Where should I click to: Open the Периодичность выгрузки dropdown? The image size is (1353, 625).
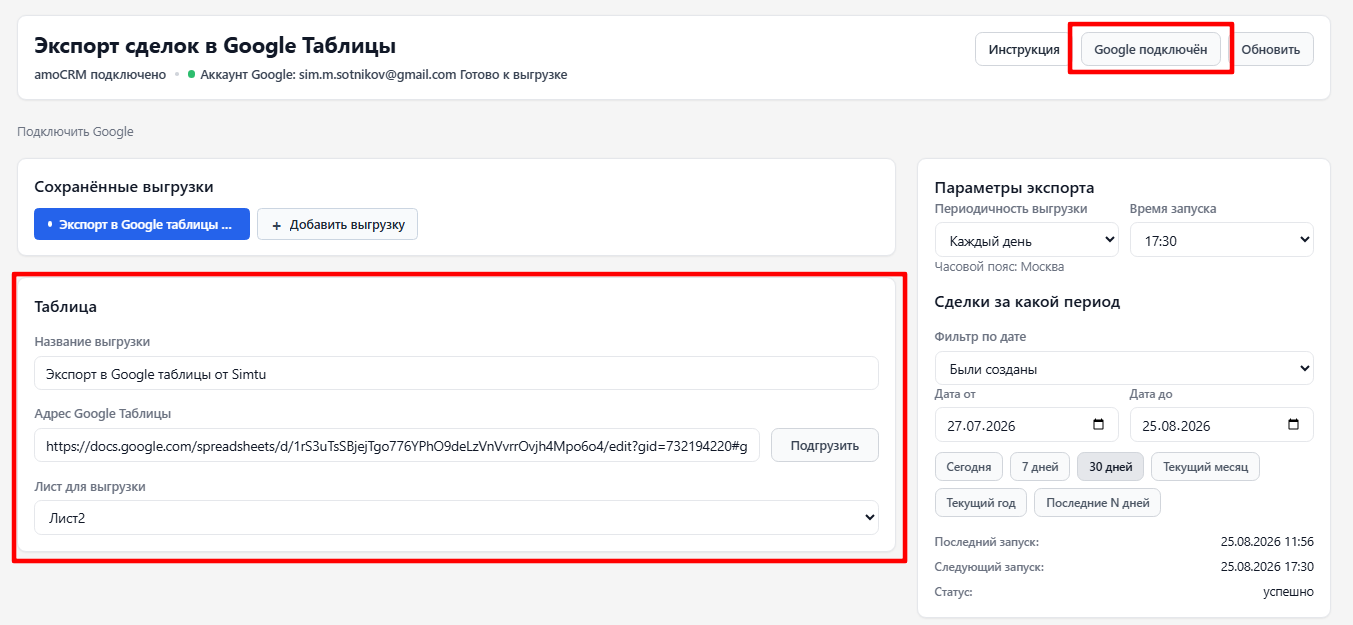coord(1027,240)
